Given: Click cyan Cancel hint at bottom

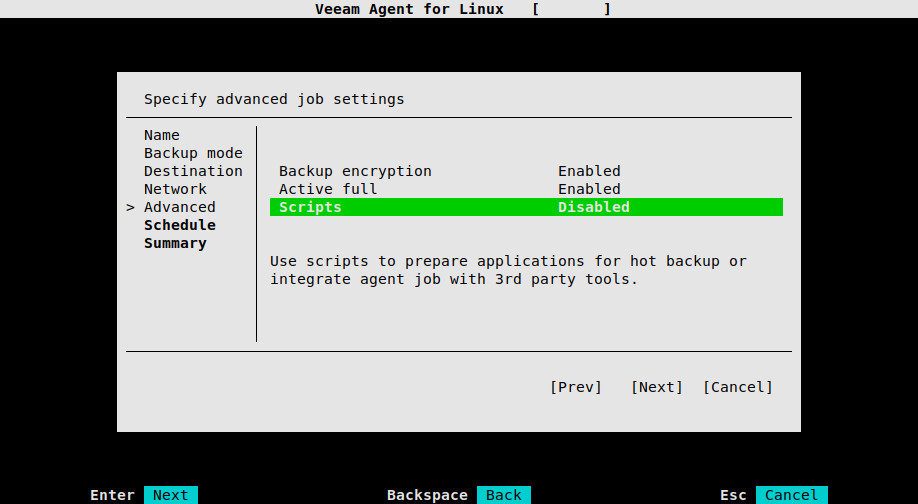Looking at the screenshot, I should click(x=792, y=495).
